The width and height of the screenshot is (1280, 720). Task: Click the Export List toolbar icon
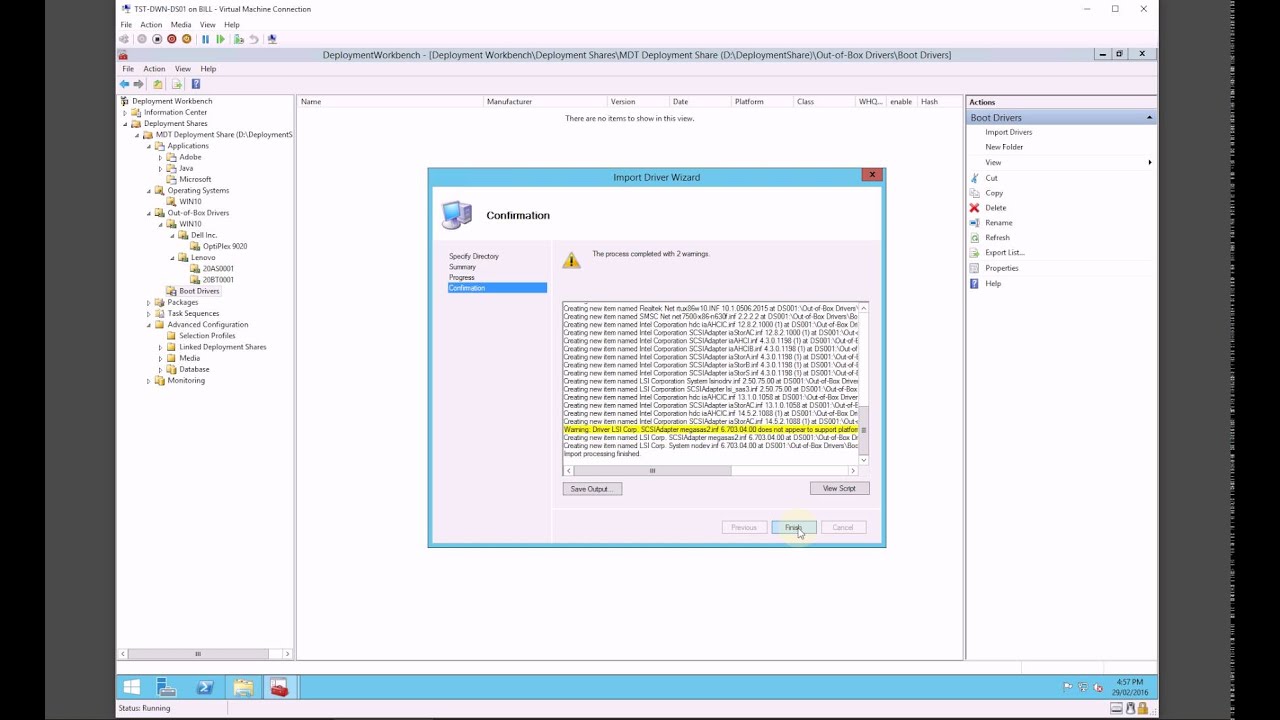point(177,84)
